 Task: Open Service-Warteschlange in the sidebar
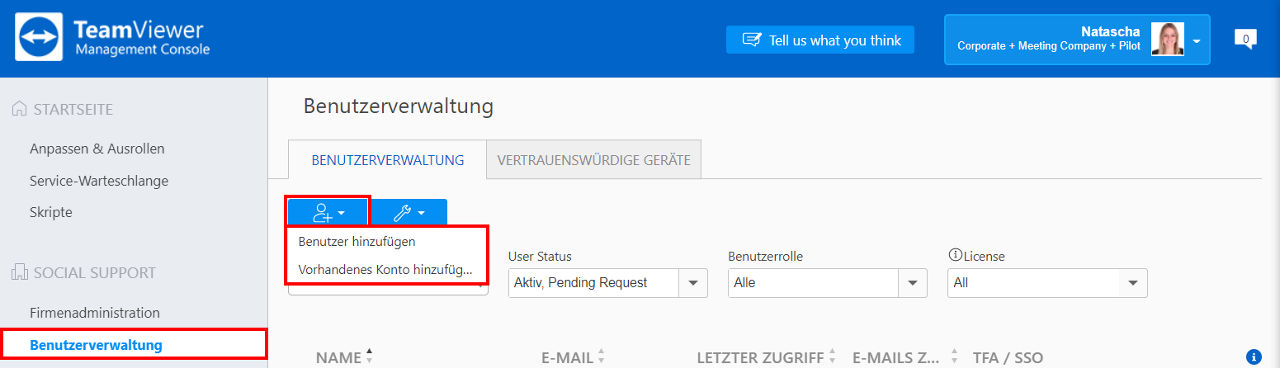click(x=99, y=181)
